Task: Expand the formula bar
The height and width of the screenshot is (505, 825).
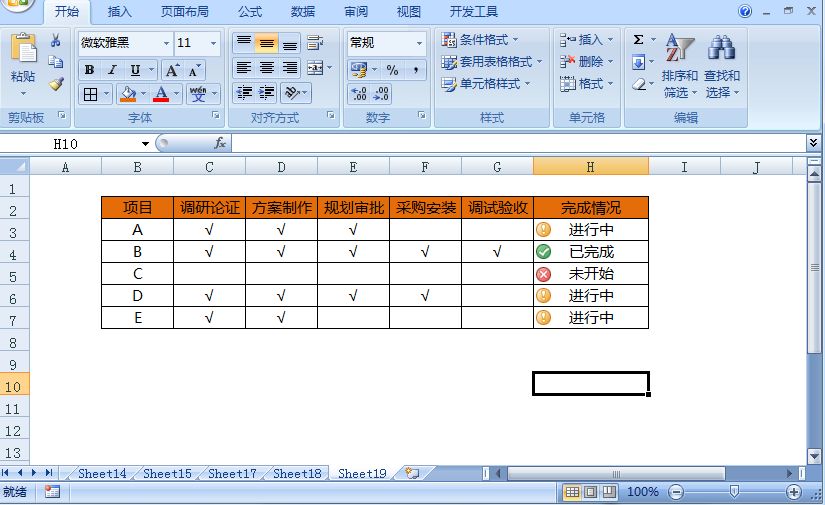Action: click(813, 143)
